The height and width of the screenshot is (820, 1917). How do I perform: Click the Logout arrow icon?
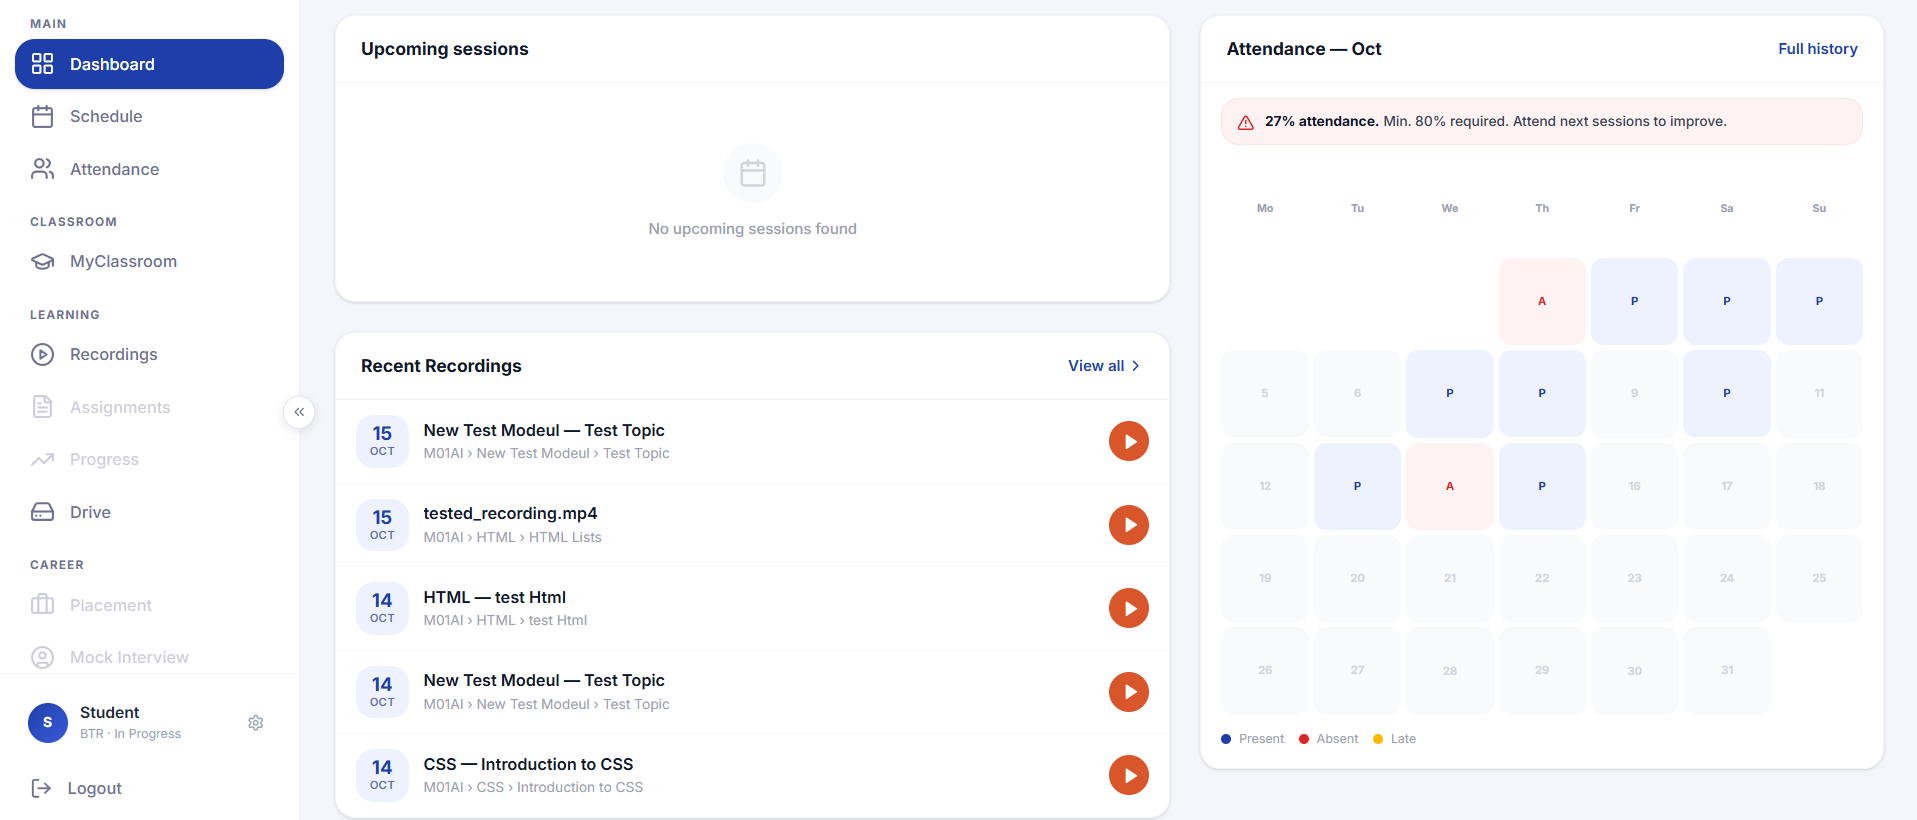click(41, 788)
